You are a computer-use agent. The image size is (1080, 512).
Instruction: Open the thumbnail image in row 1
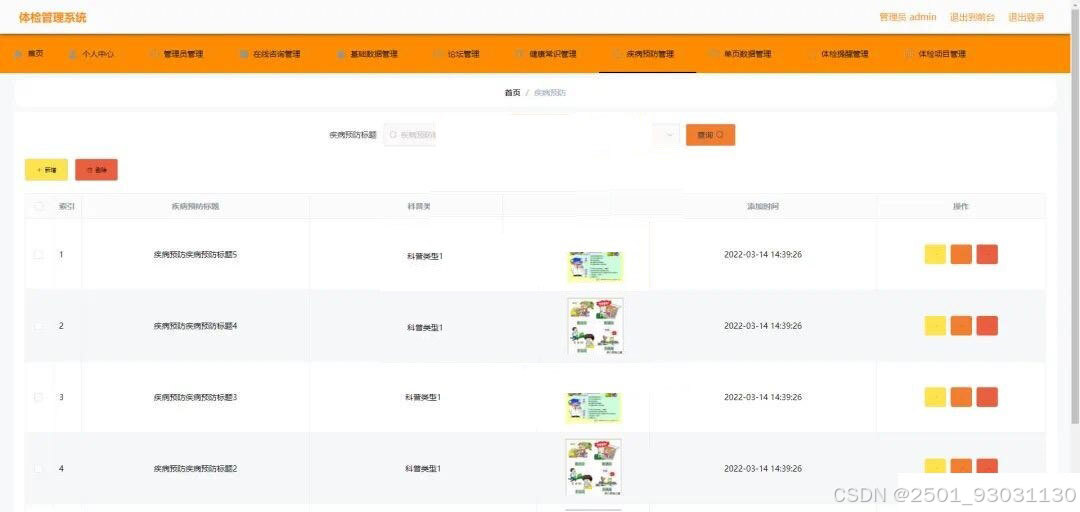[x=594, y=266]
